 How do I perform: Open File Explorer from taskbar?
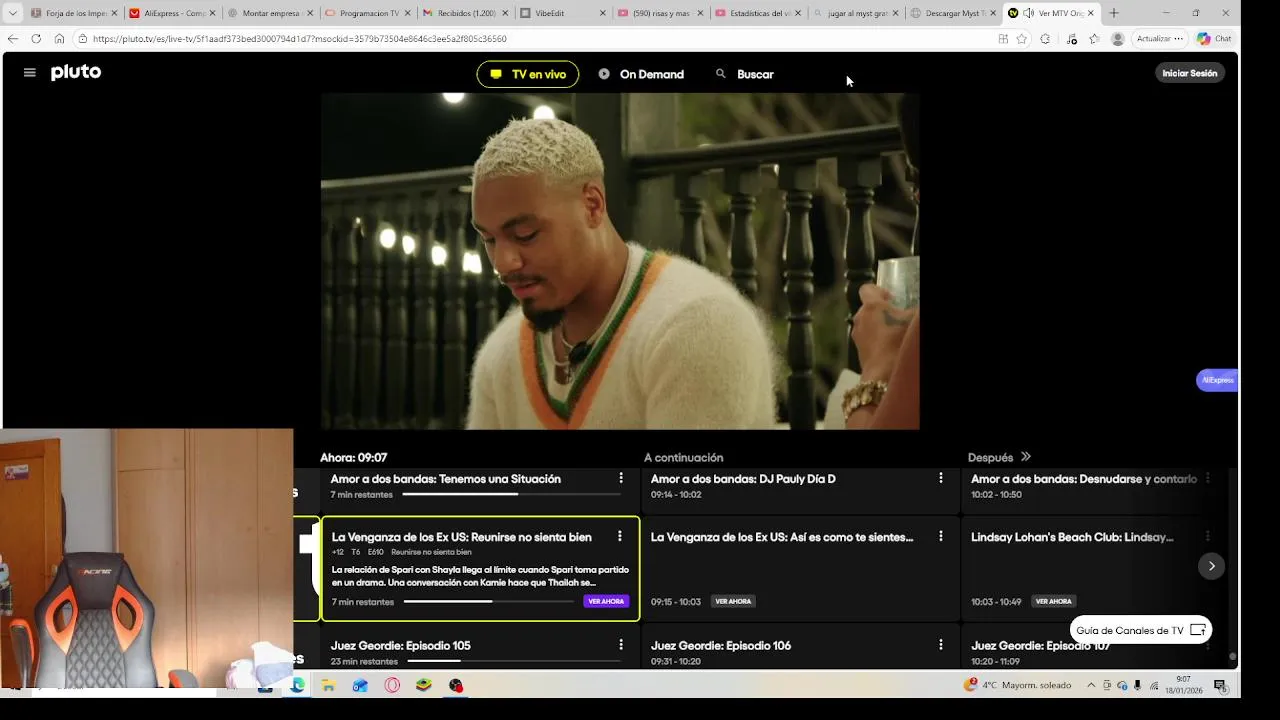328,686
